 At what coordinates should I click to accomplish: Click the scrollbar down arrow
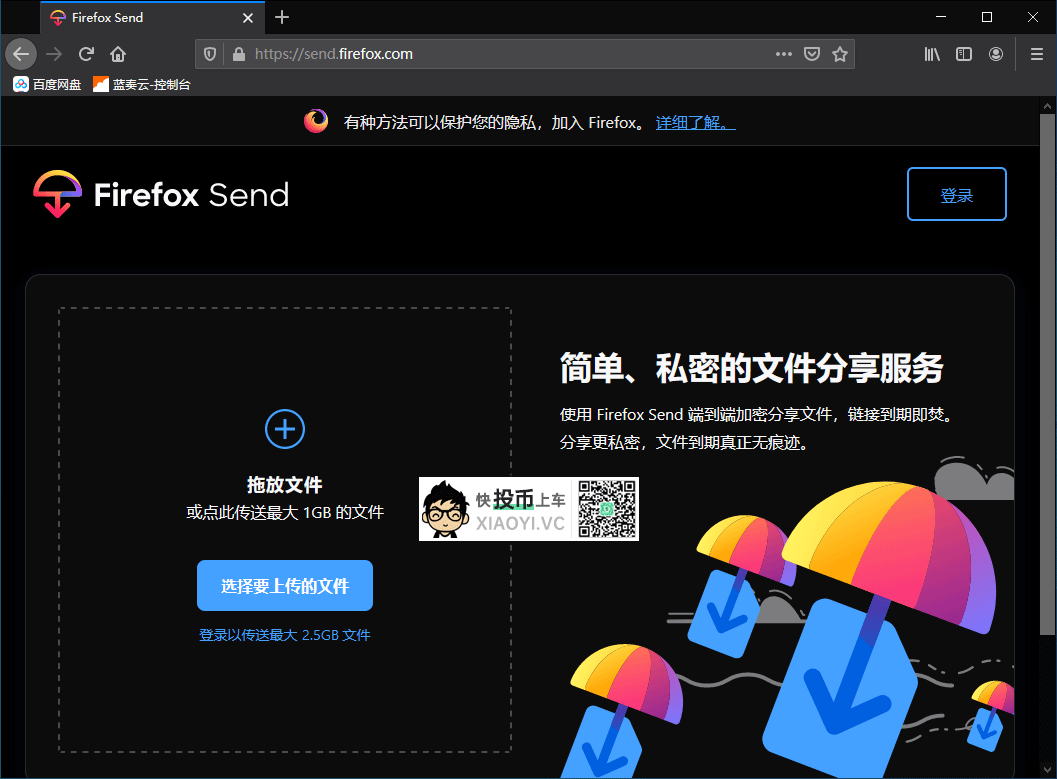pos(1047,770)
